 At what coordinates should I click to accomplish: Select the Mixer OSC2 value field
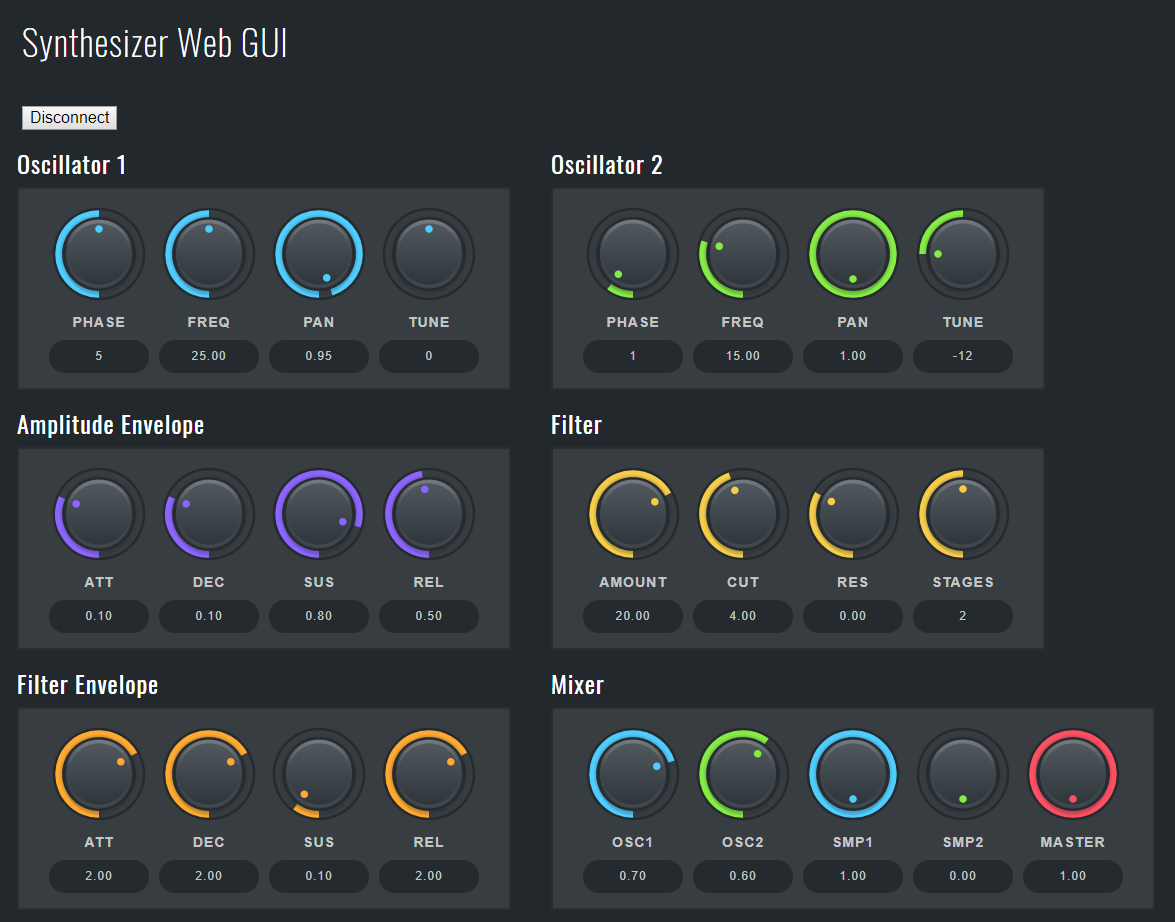743,876
